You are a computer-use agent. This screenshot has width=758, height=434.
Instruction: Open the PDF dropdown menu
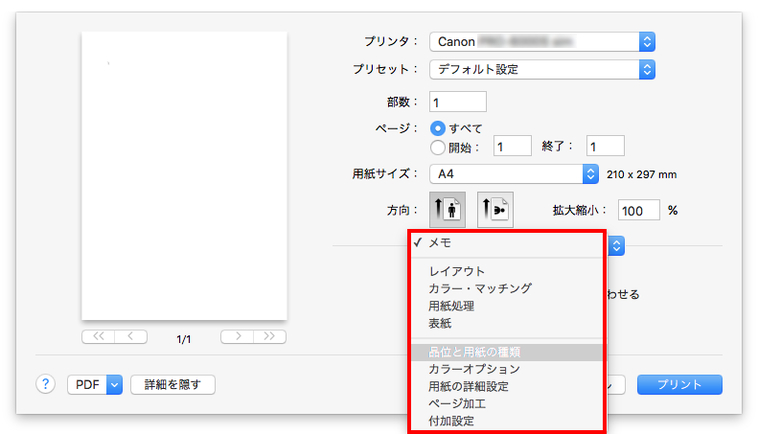(x=94, y=384)
